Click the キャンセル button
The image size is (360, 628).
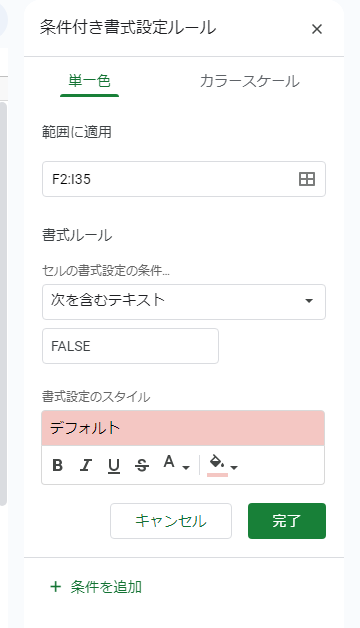click(x=171, y=521)
